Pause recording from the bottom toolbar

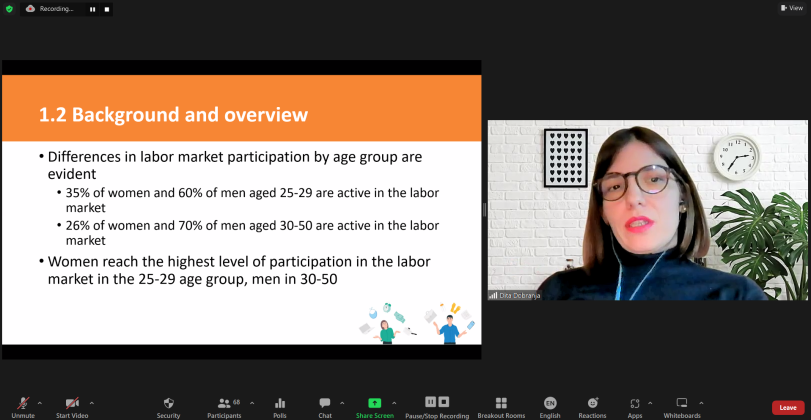(431, 402)
